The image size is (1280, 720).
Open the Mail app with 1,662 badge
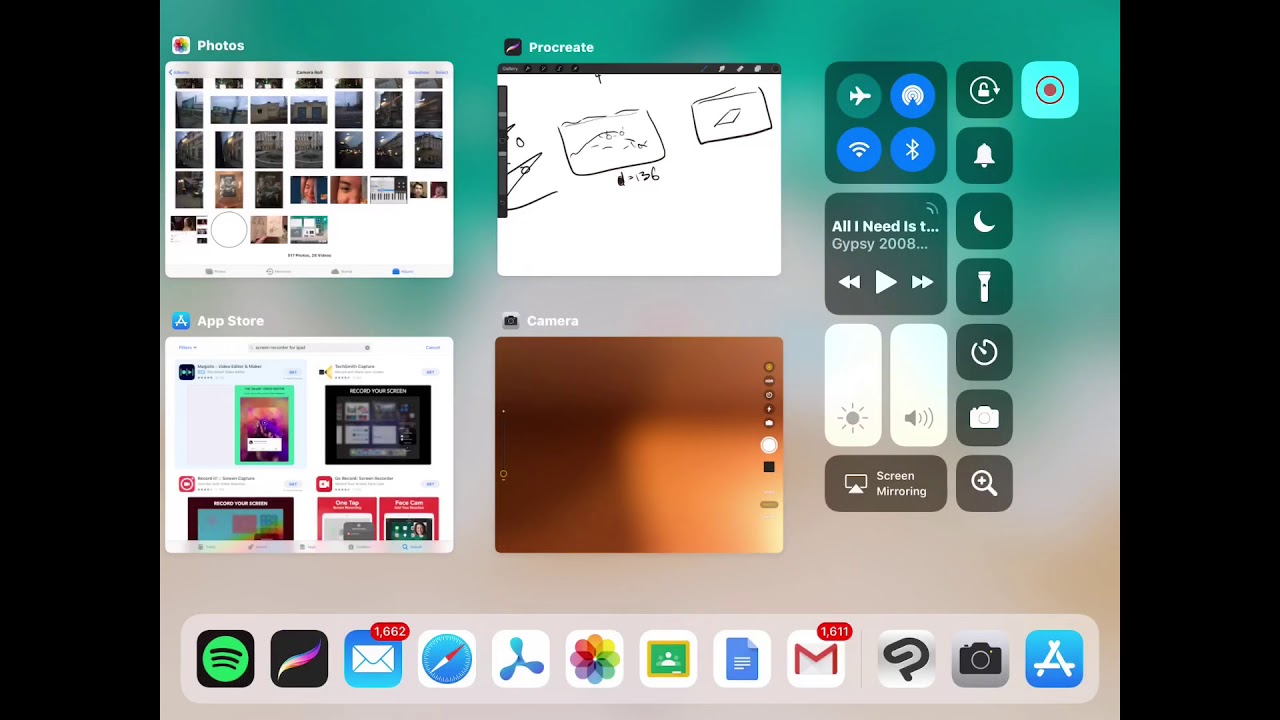pyautogui.click(x=373, y=659)
